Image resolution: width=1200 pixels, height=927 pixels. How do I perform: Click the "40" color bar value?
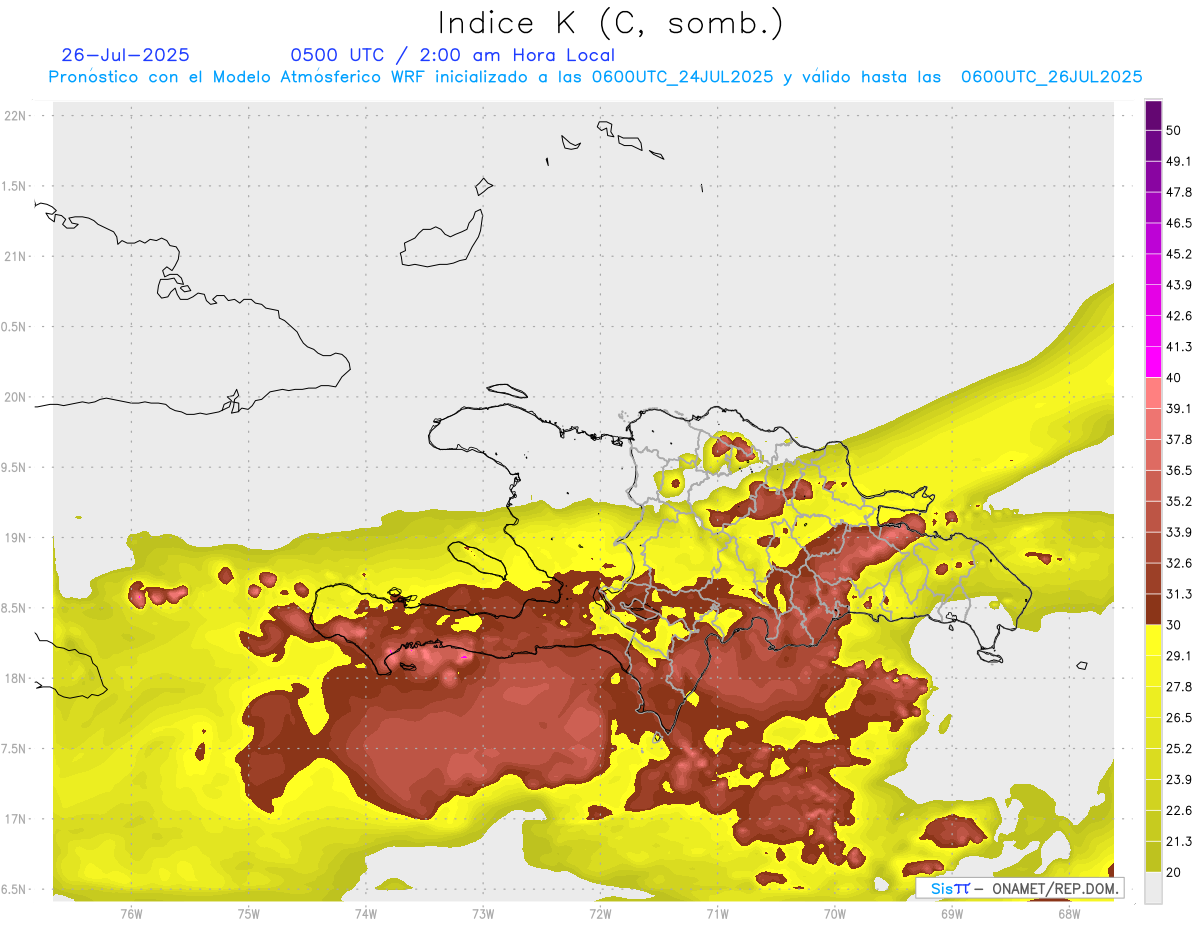[x=1174, y=378]
